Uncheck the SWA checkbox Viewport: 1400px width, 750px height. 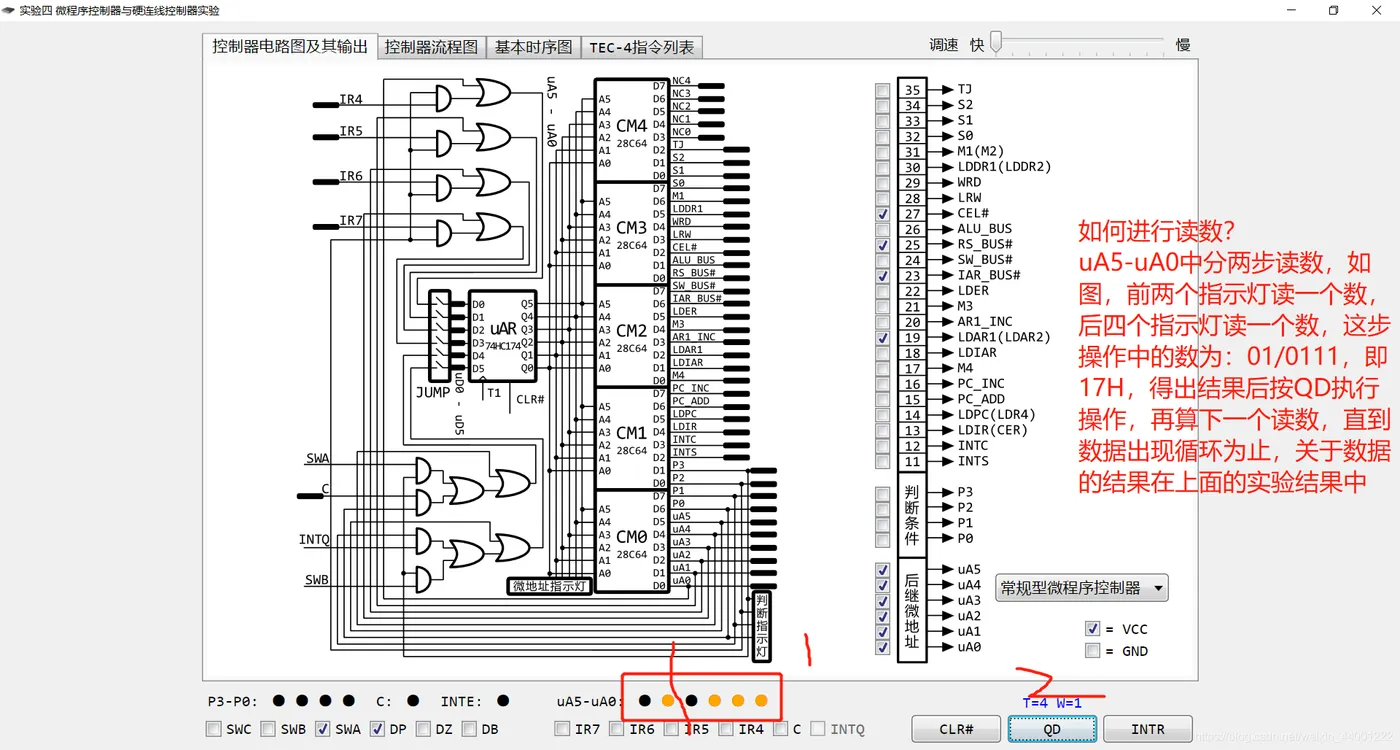[323, 729]
